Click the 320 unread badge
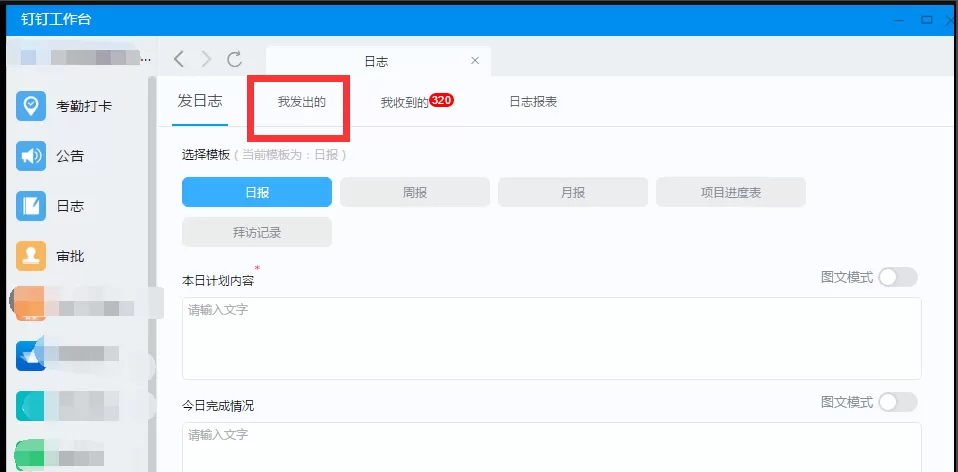The image size is (958, 472). [441, 100]
